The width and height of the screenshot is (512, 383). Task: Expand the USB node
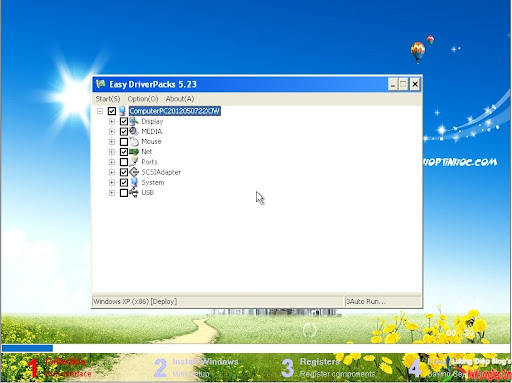(112, 193)
